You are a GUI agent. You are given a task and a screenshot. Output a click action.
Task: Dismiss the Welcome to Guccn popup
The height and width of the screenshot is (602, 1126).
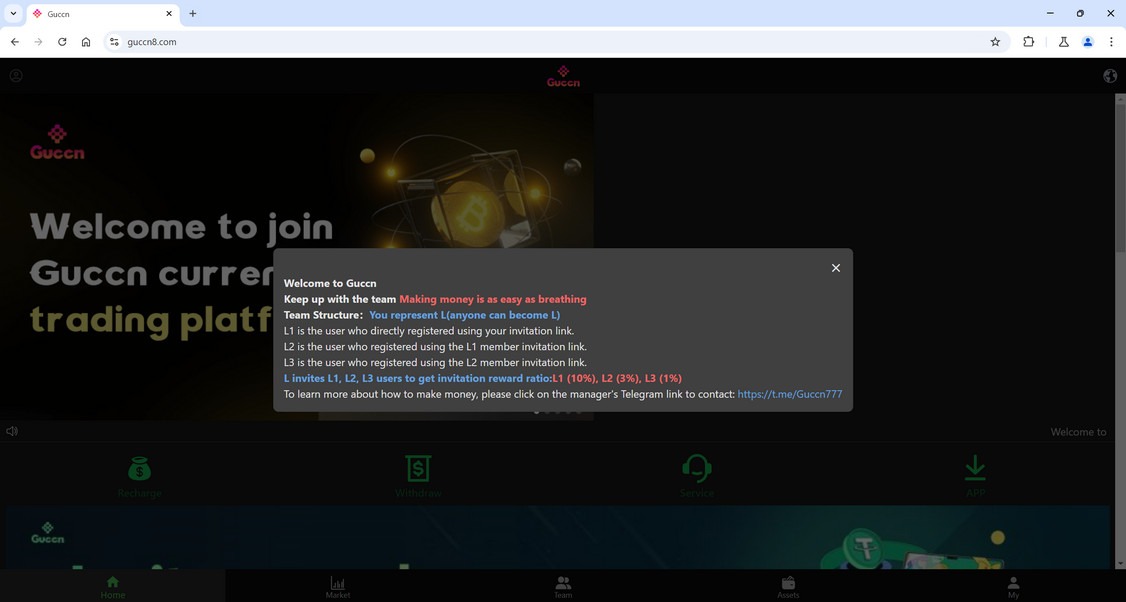coord(836,268)
